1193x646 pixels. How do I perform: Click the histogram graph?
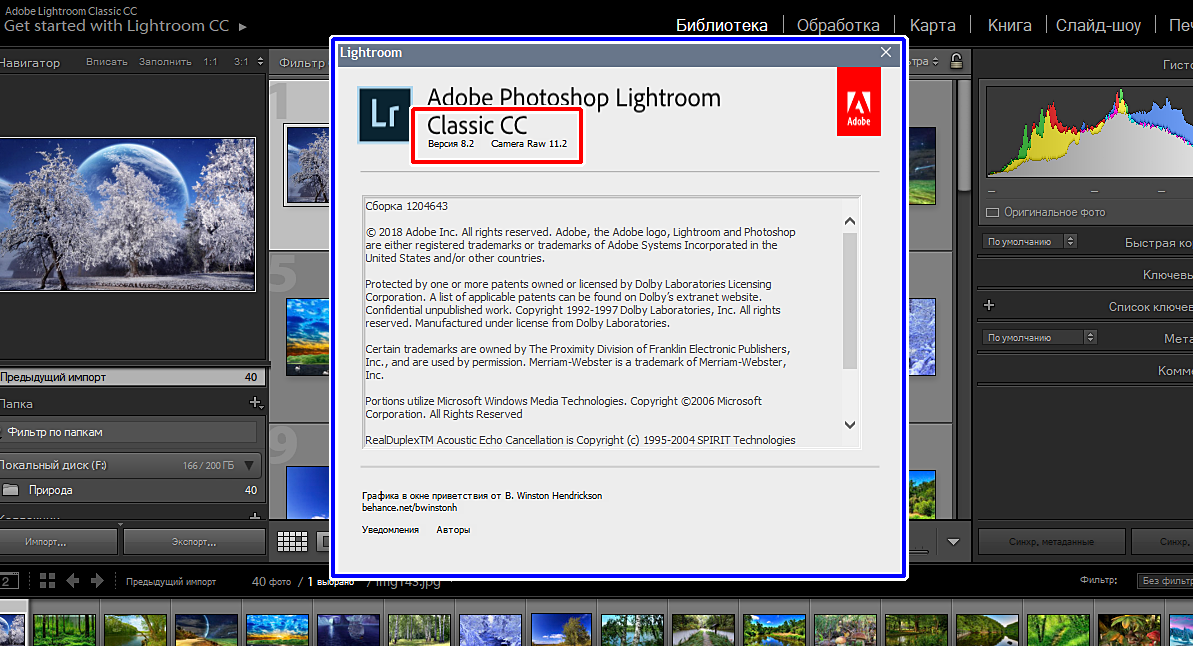coord(1090,132)
